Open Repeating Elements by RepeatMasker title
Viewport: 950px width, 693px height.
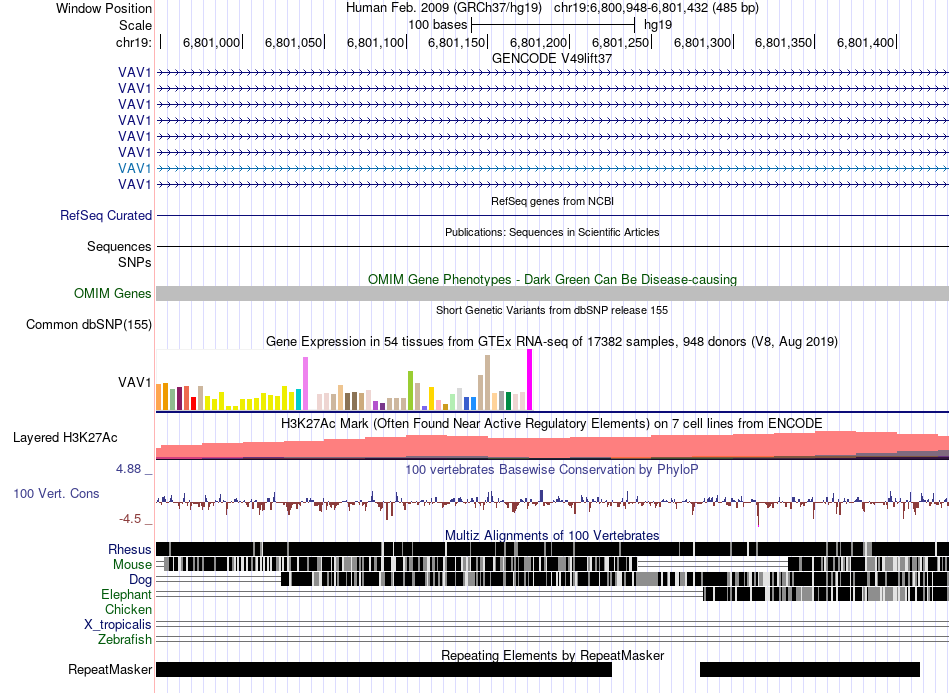click(x=552, y=655)
